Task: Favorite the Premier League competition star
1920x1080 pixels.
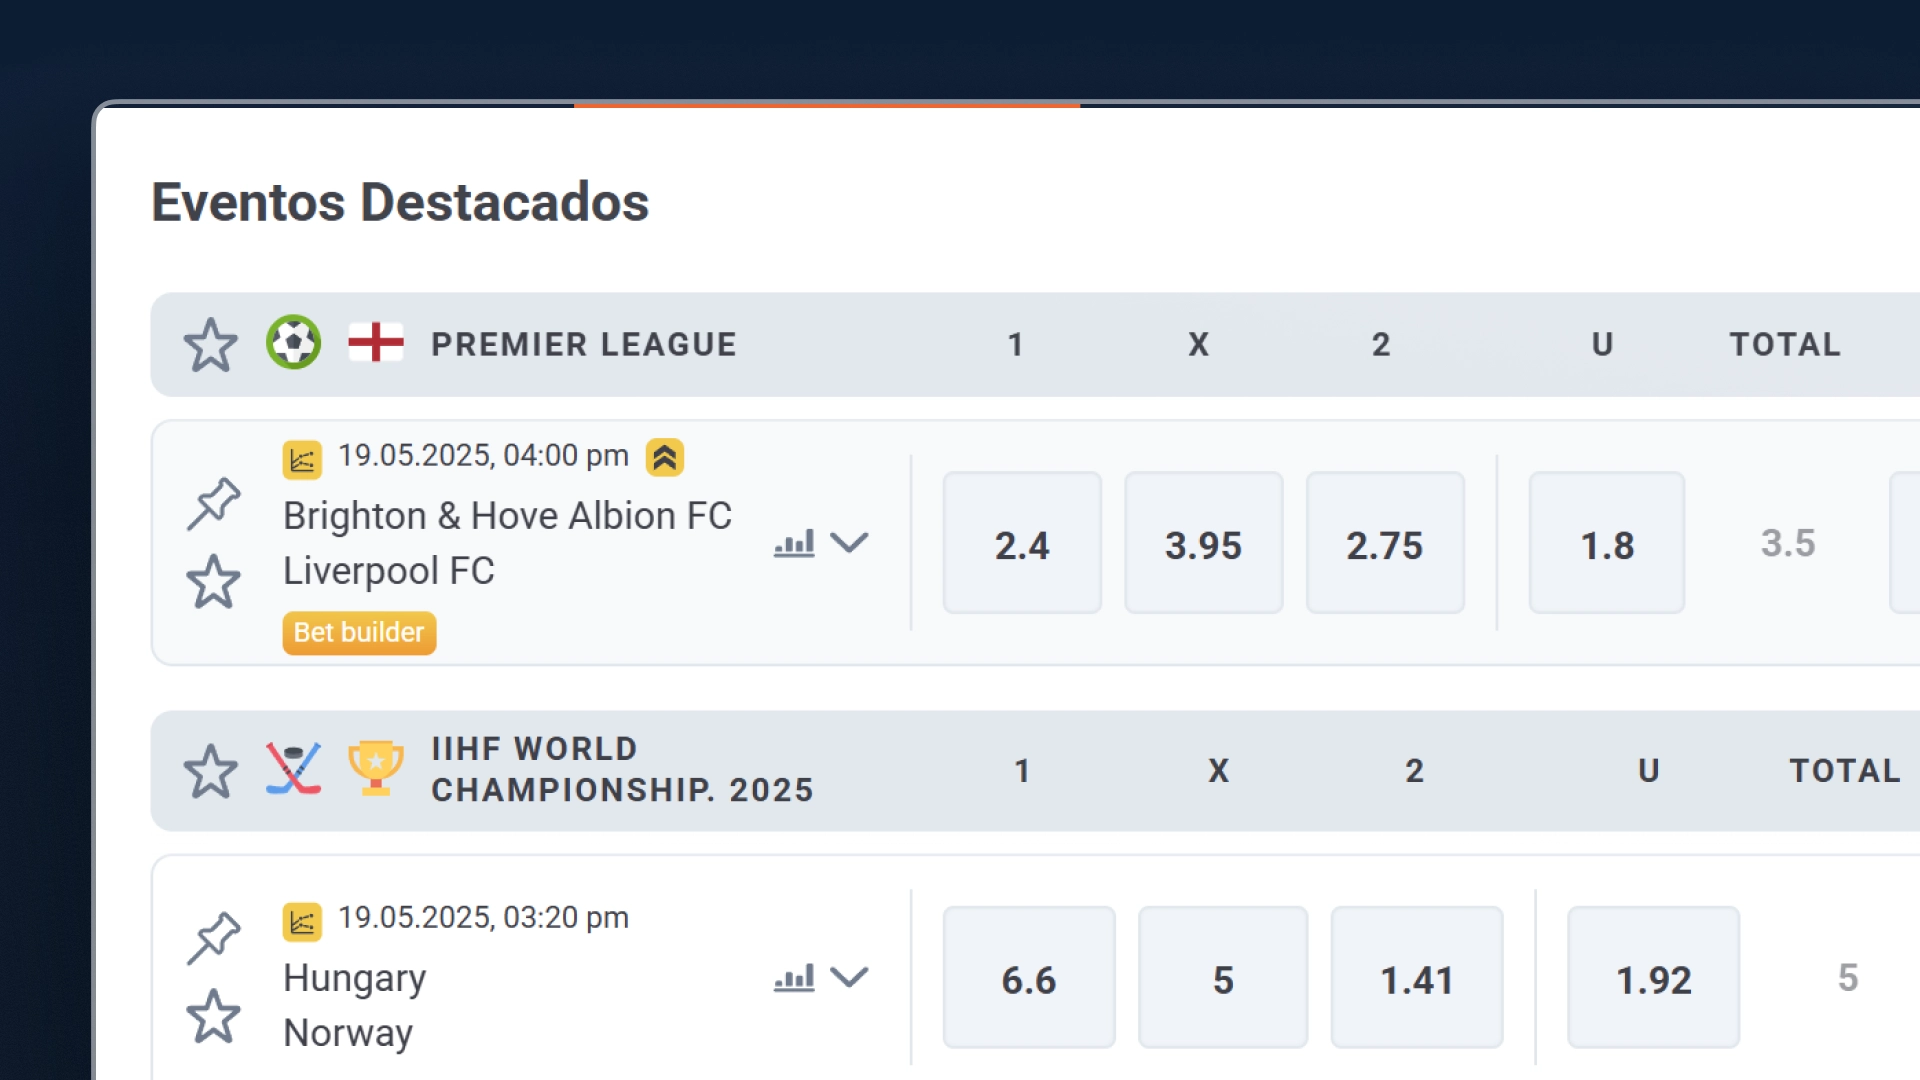Action: click(x=210, y=345)
